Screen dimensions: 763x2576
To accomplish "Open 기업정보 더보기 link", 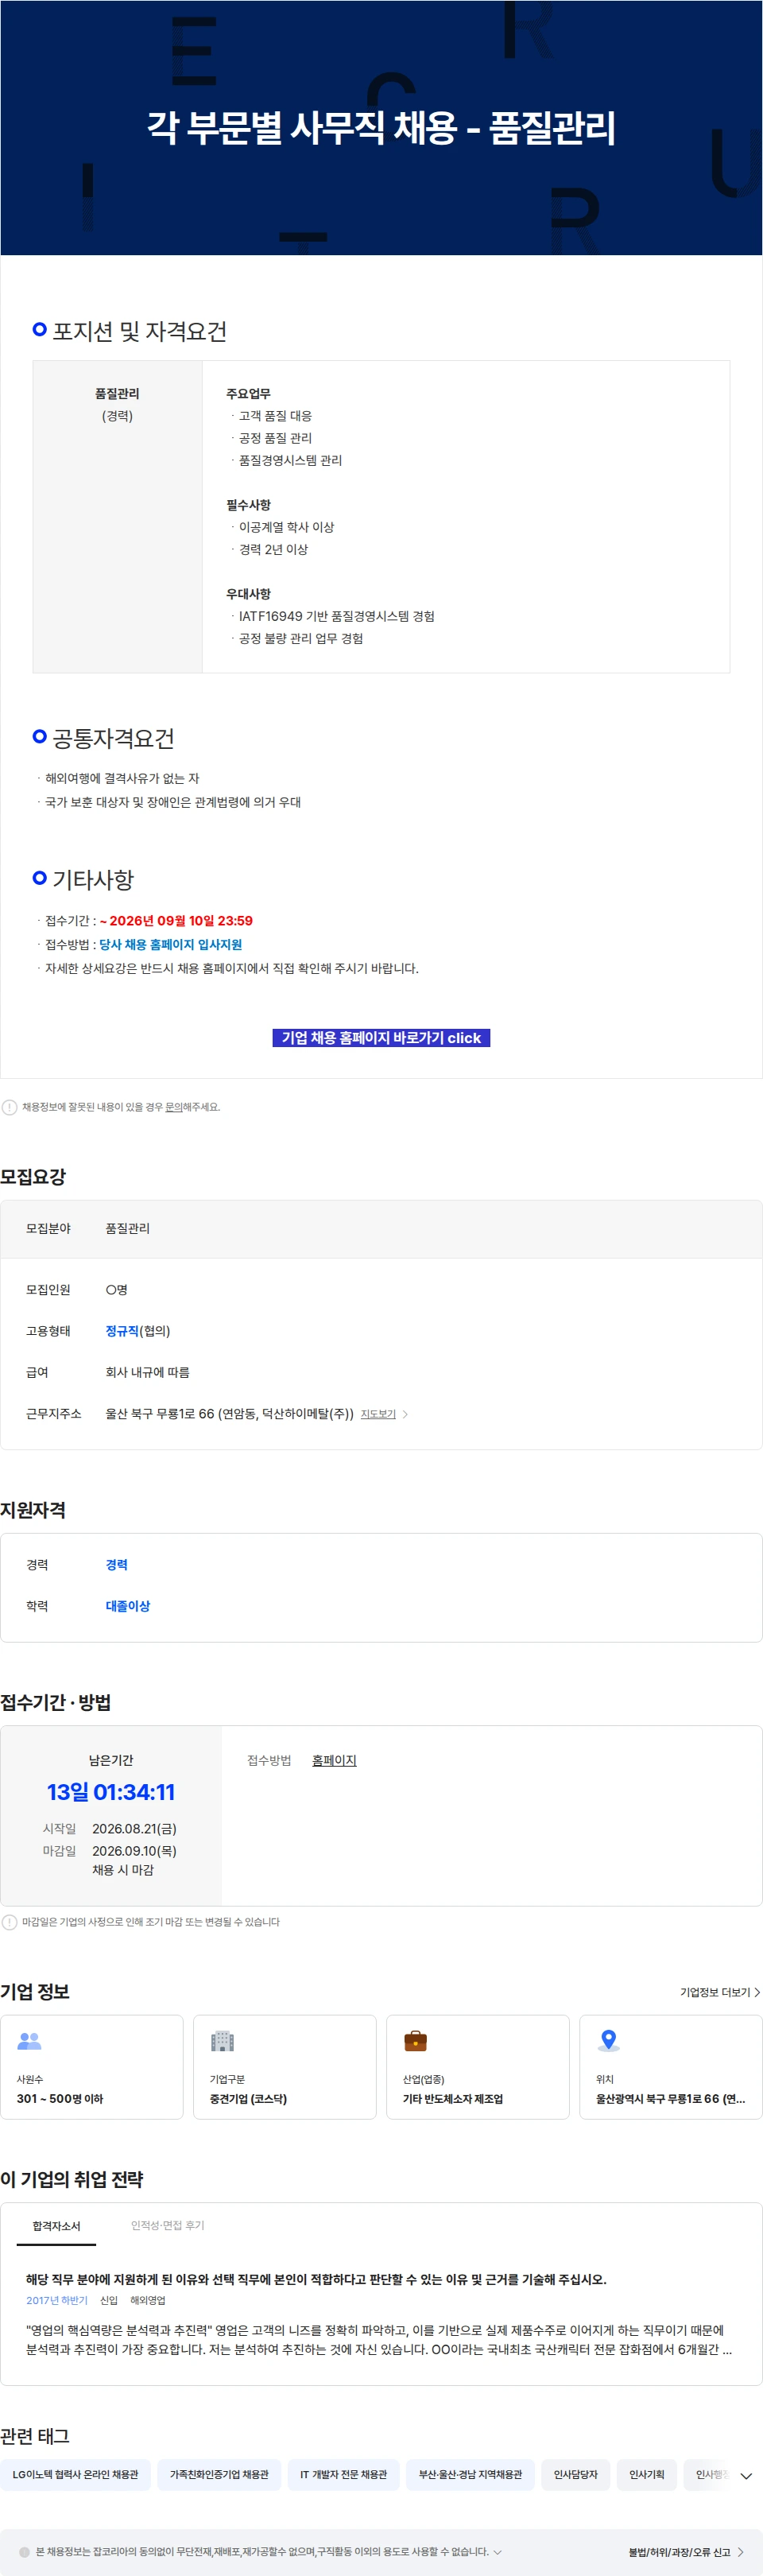I will point(720,1992).
